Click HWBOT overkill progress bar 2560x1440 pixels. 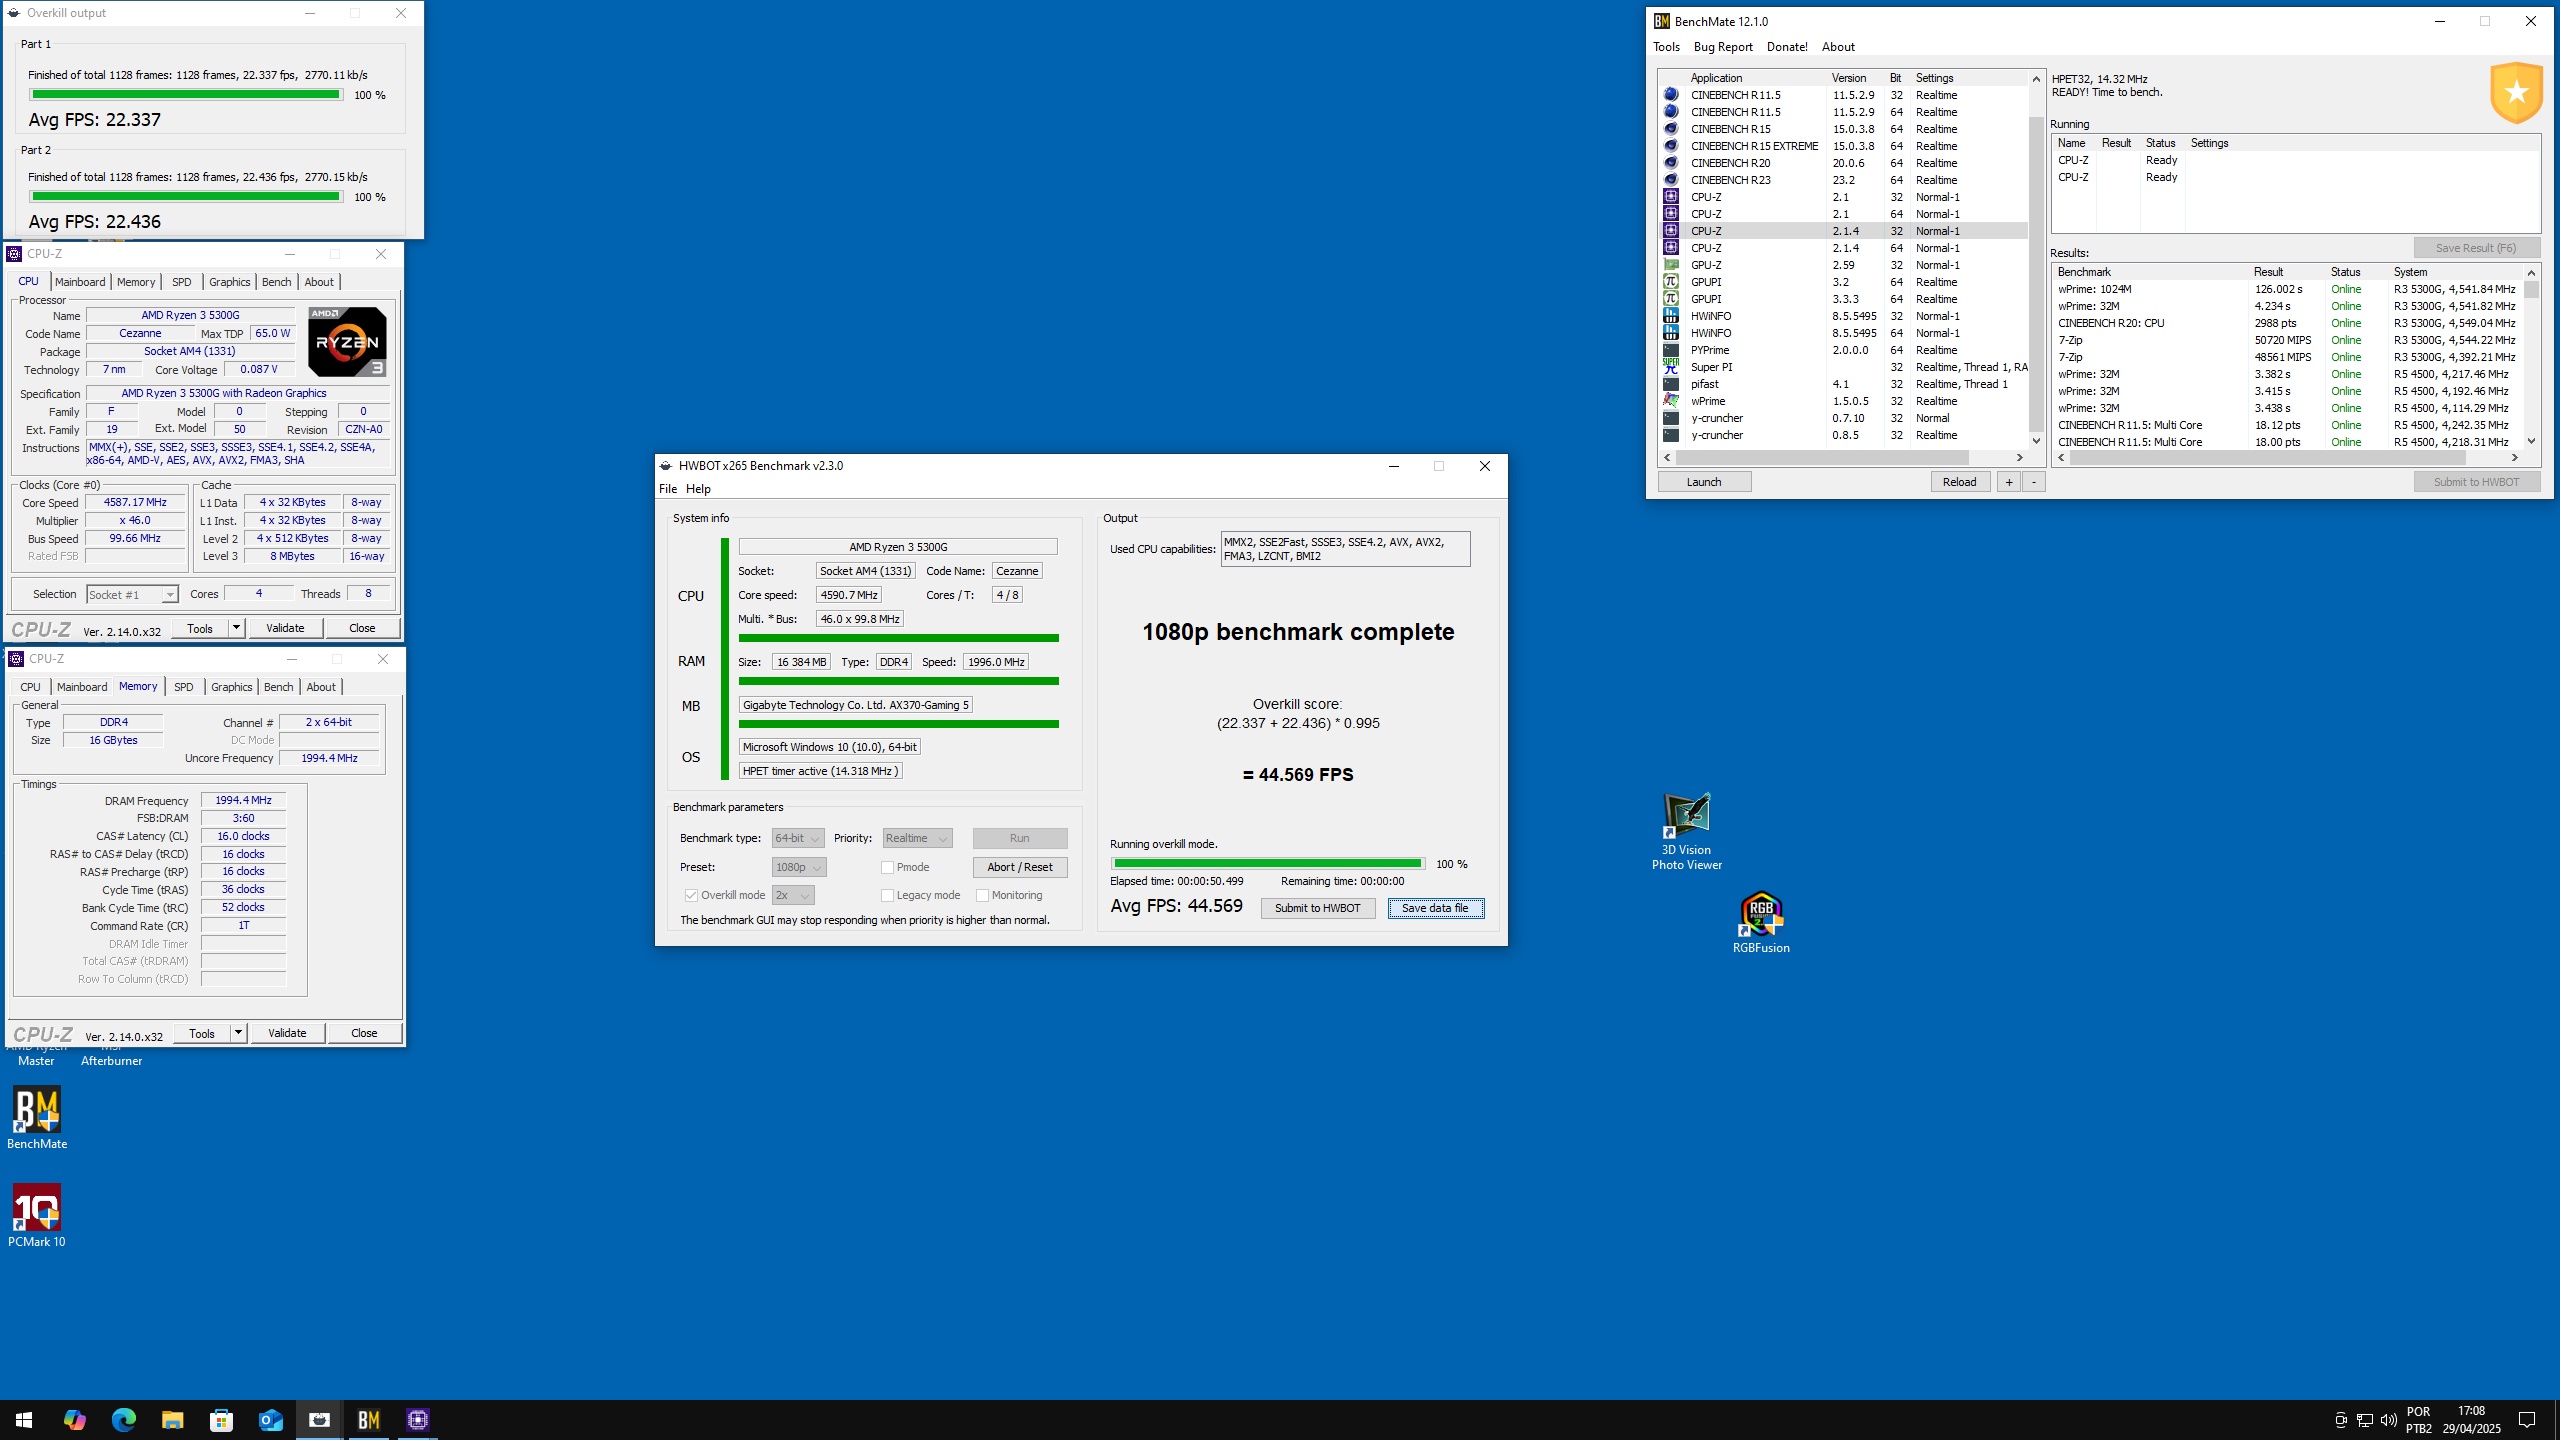tap(1267, 864)
